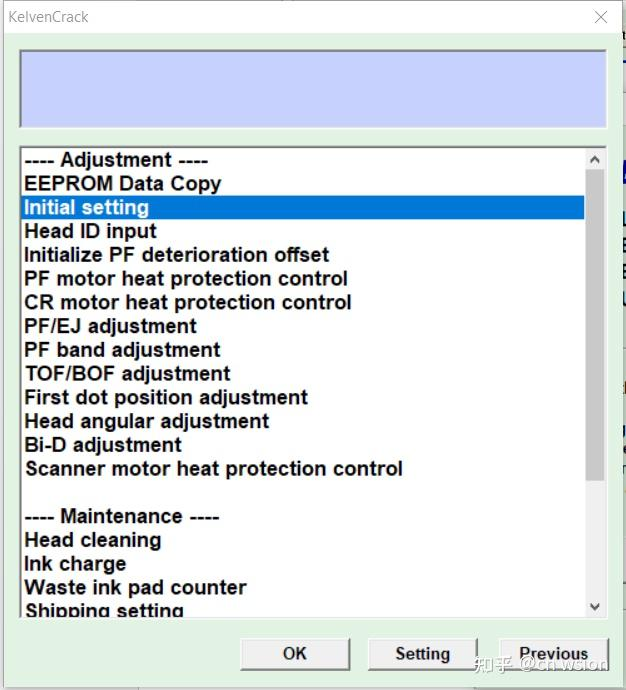Choose PF band adjustment entry
The height and width of the screenshot is (690, 626).
click(122, 350)
